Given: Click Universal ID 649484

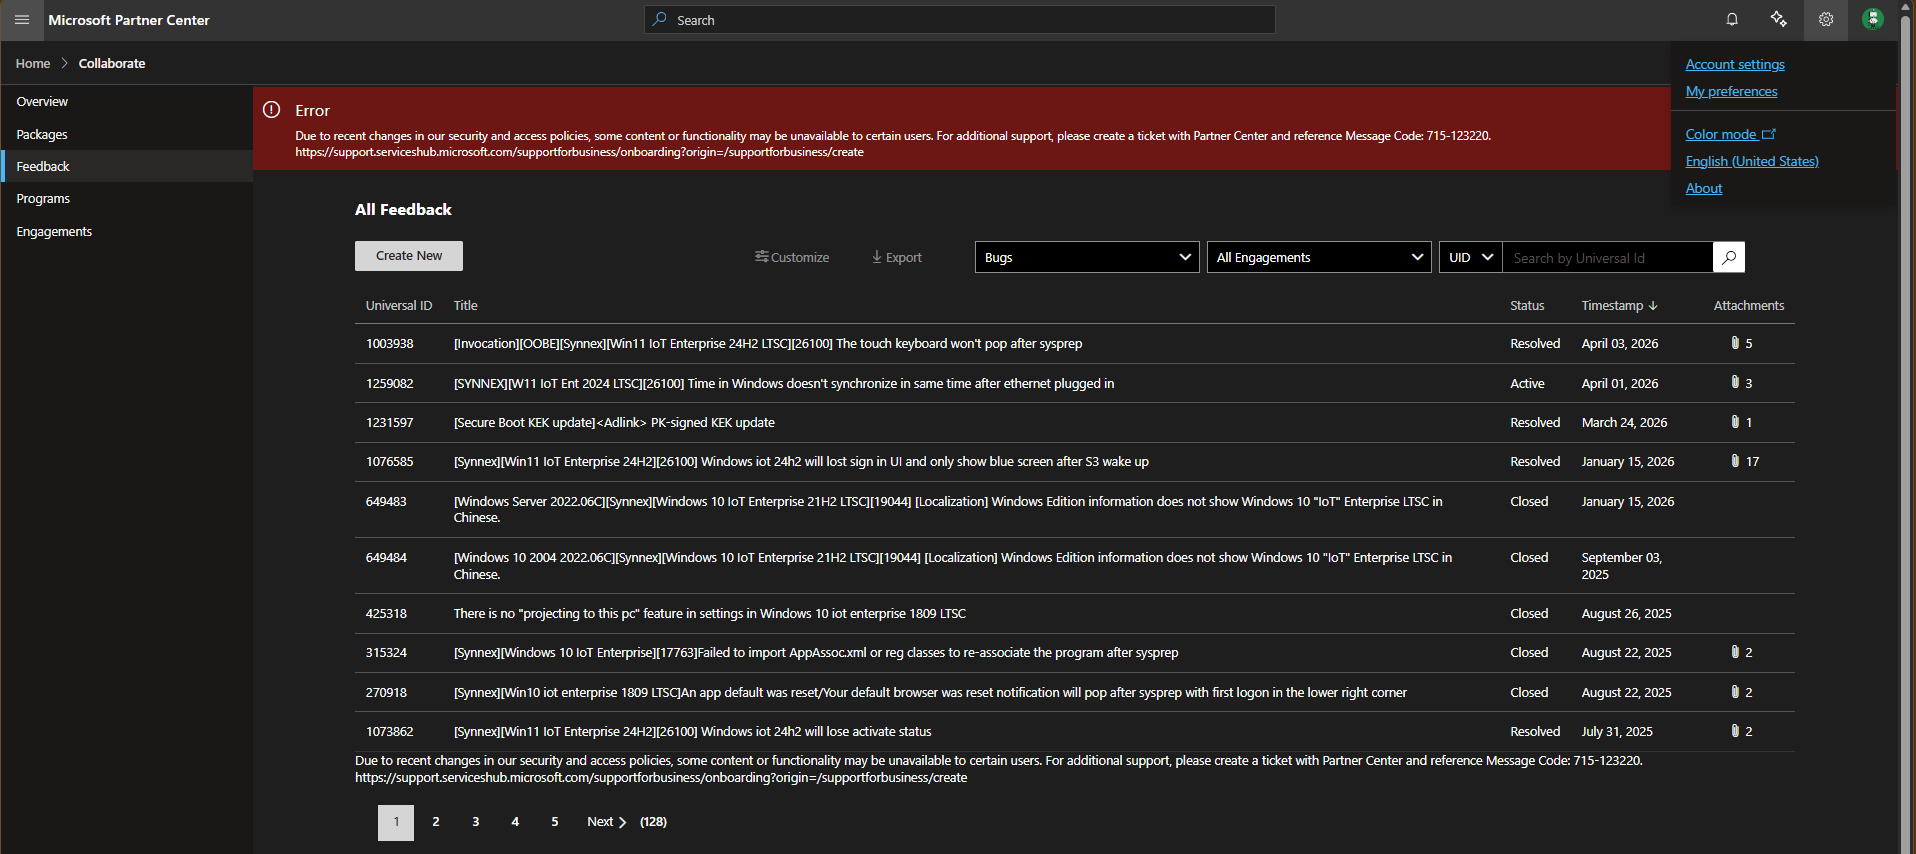Looking at the screenshot, I should 386,557.
